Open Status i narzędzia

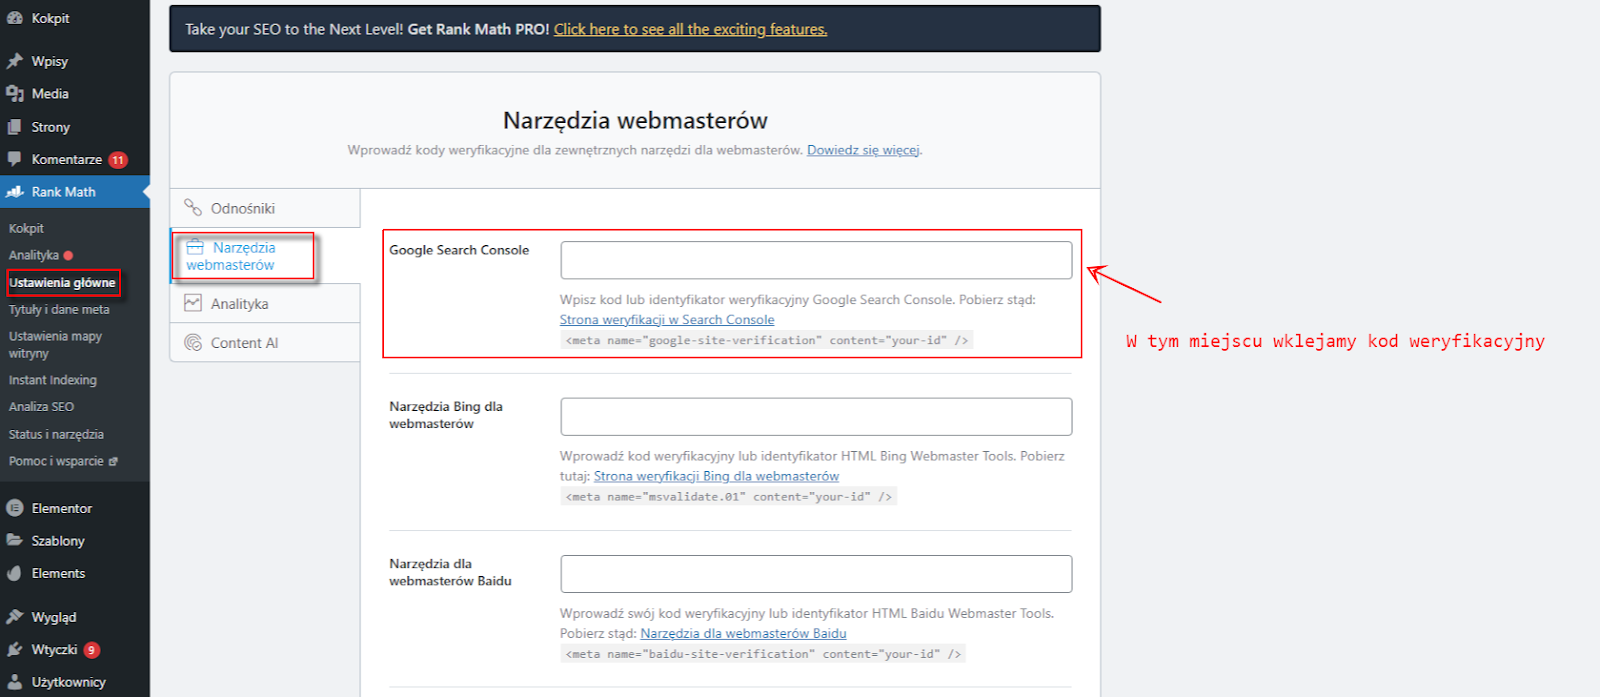(56, 434)
